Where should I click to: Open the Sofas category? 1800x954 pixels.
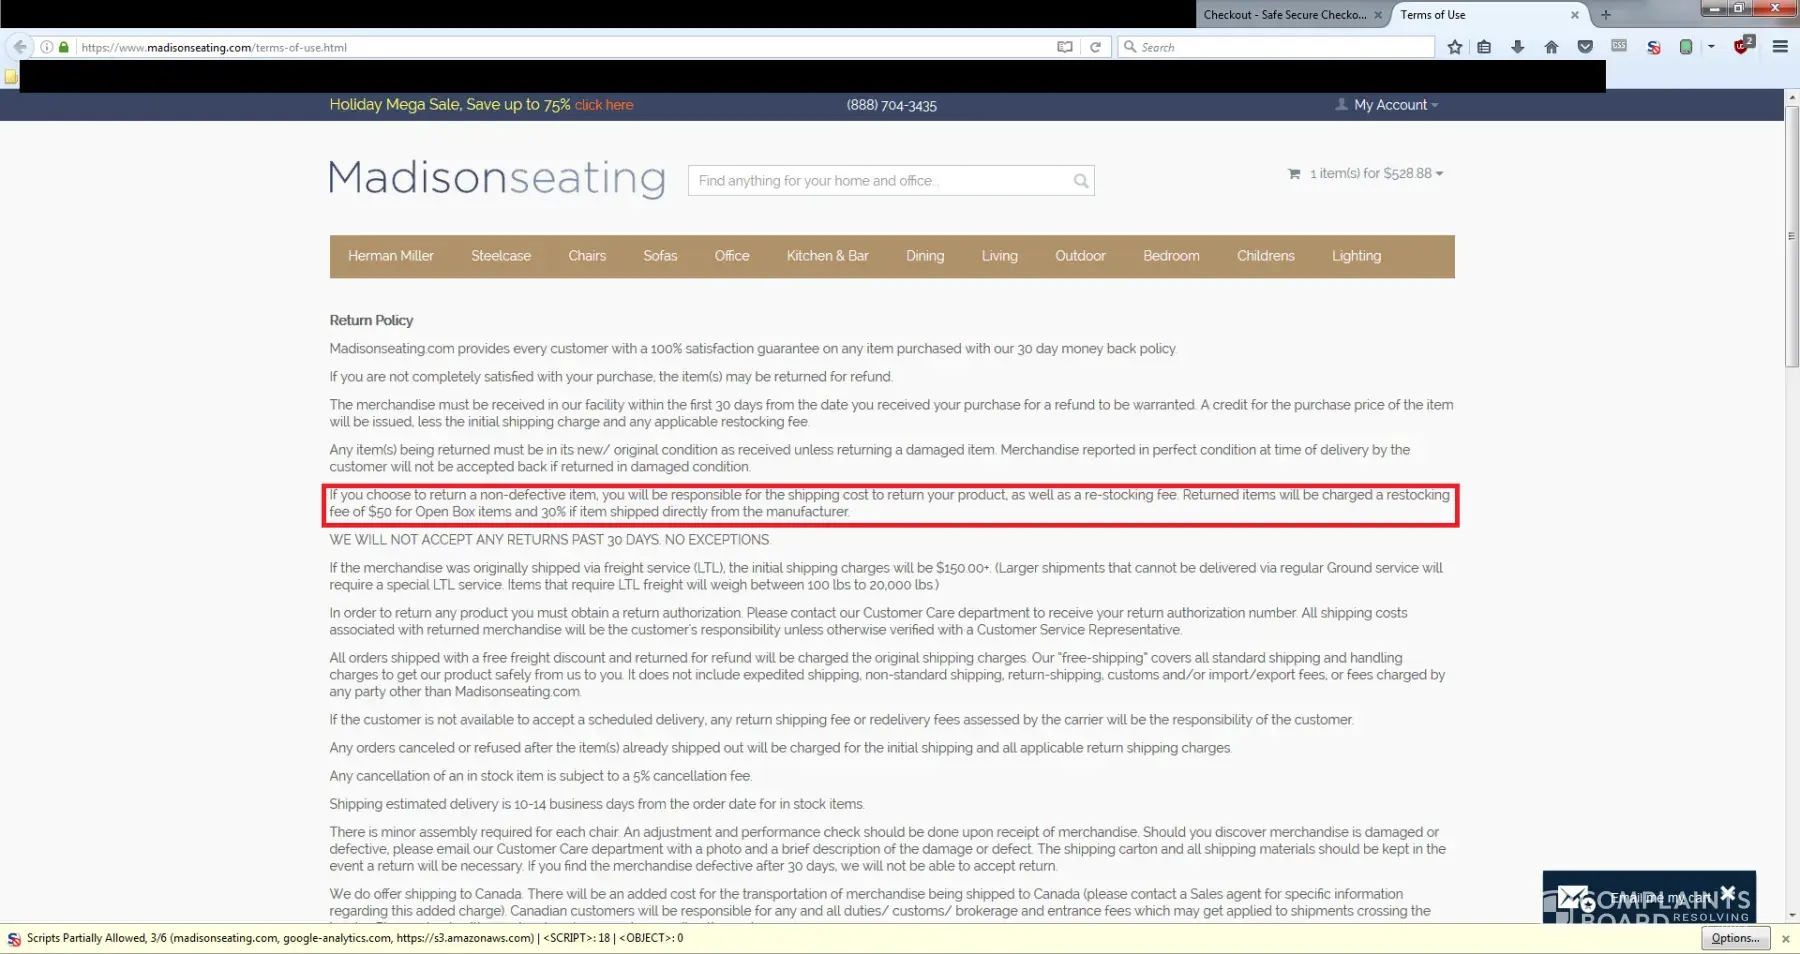pos(660,256)
